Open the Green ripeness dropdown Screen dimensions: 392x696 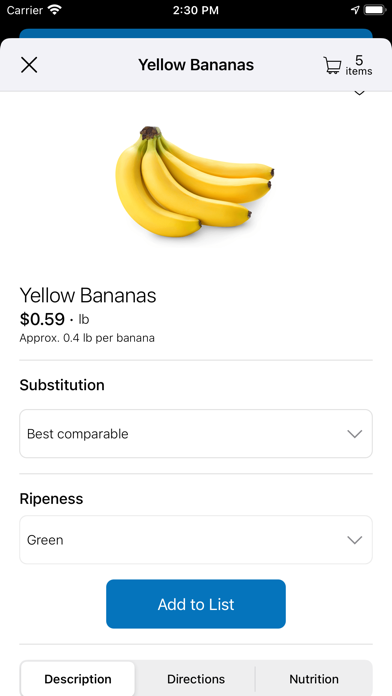point(196,540)
